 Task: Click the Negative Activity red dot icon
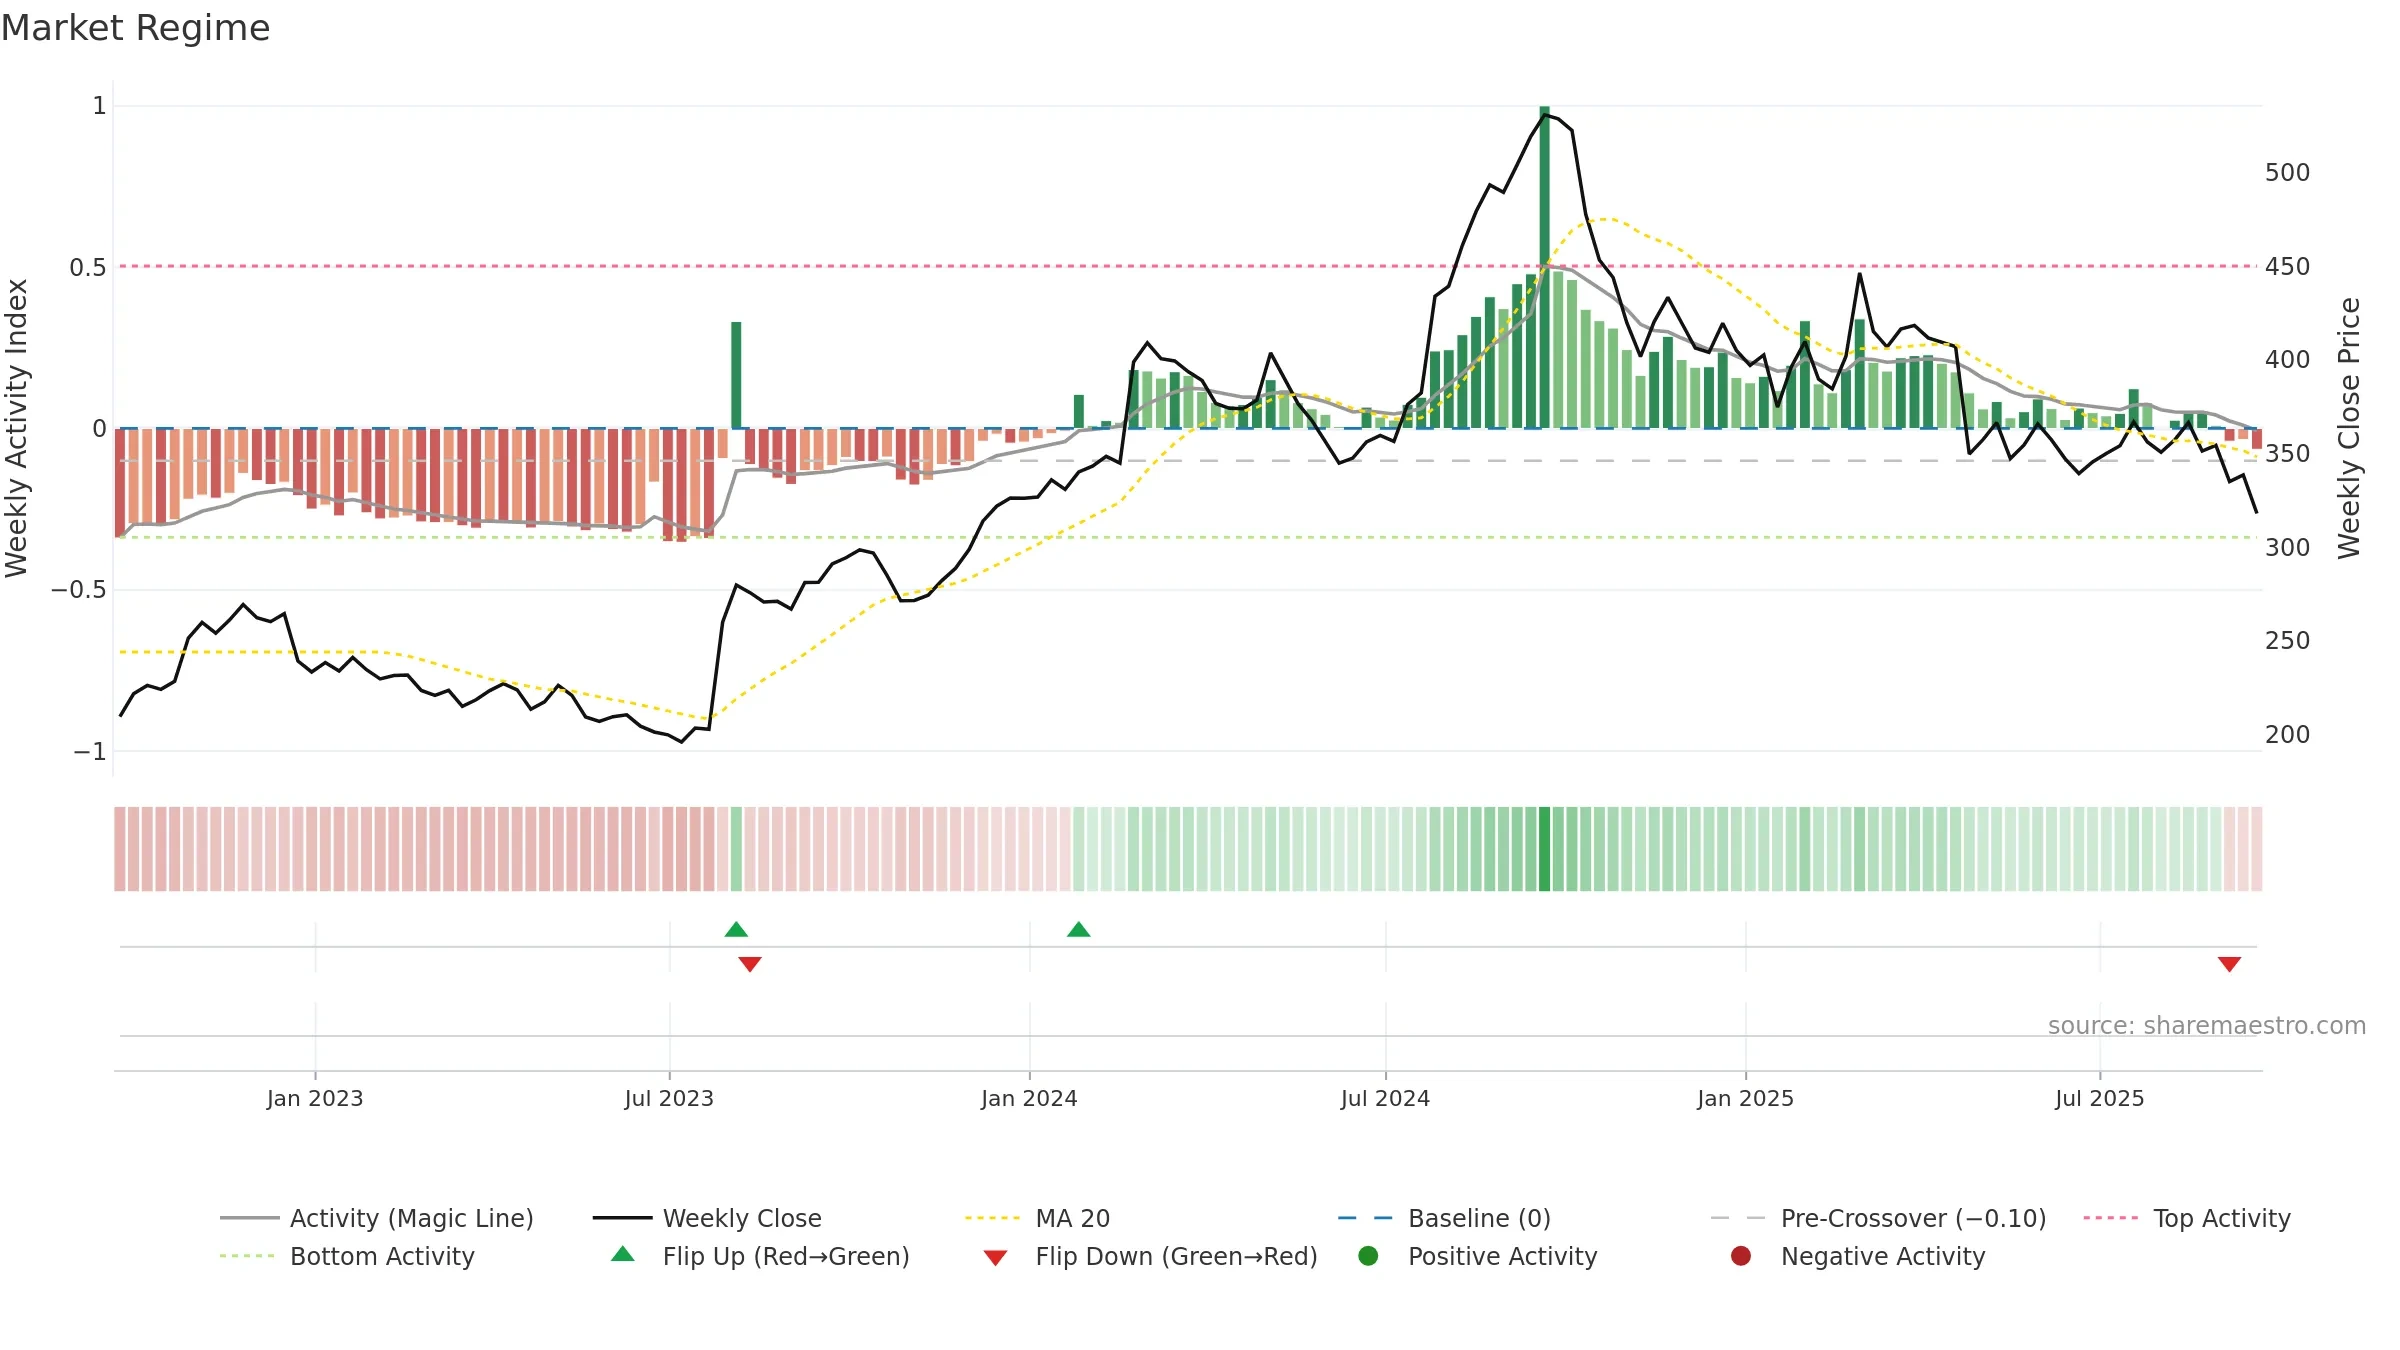[1741, 1256]
